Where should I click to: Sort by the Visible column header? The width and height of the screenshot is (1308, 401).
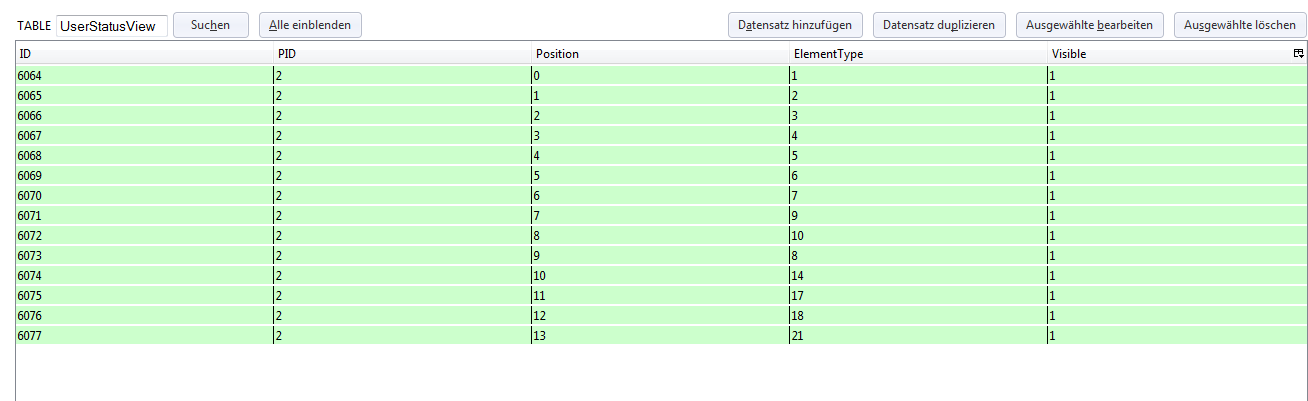[x=1169, y=54]
